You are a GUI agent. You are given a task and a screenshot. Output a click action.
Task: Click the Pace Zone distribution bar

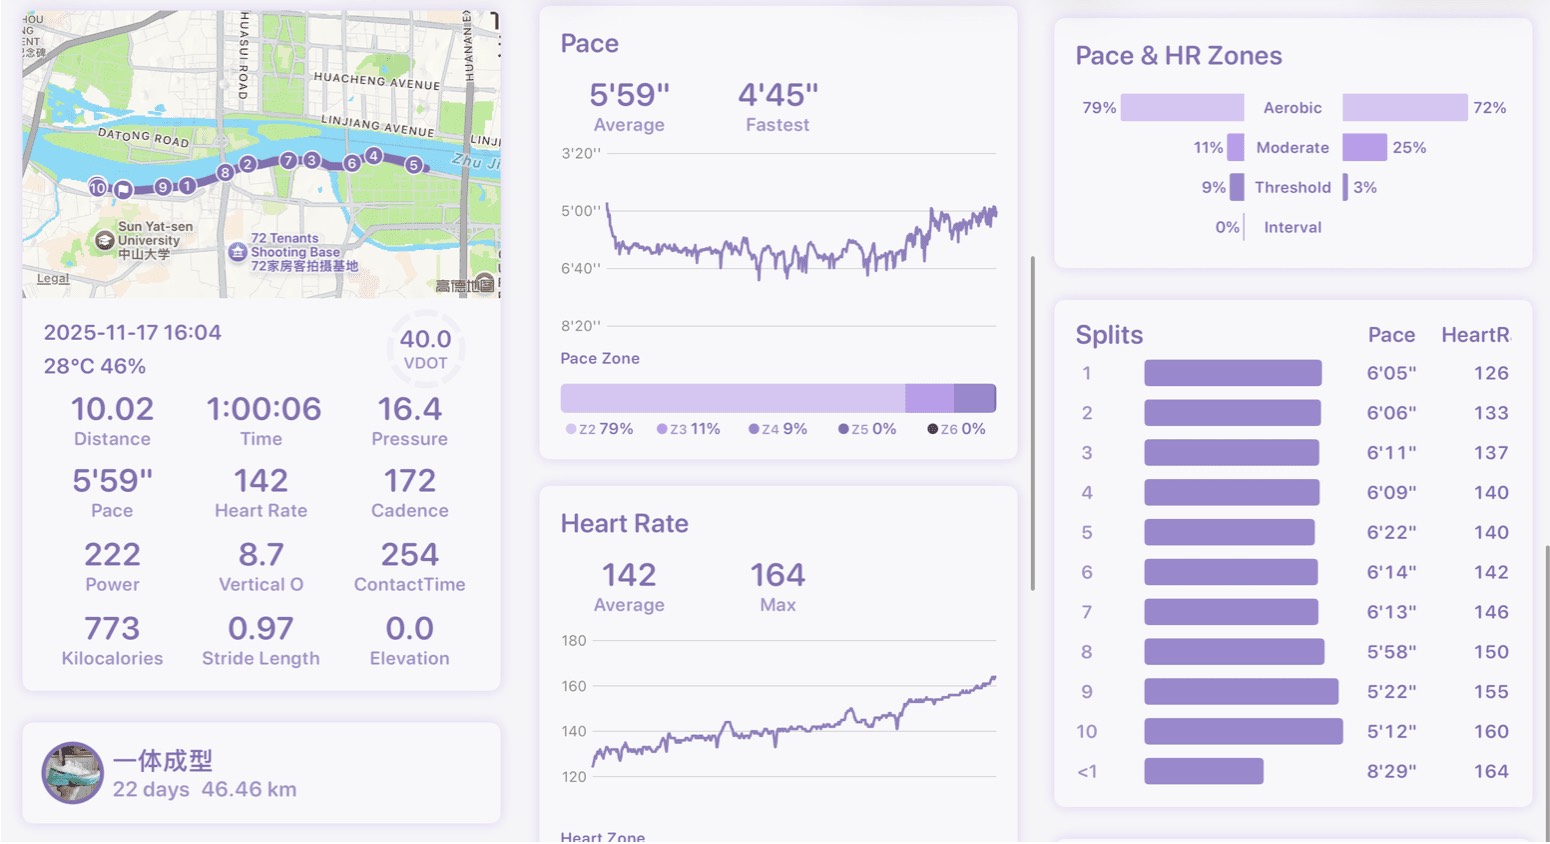point(778,398)
